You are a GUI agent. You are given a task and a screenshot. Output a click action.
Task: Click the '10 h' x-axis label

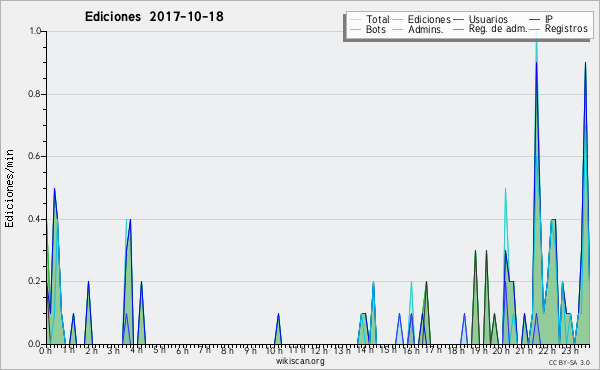[x=274, y=350]
